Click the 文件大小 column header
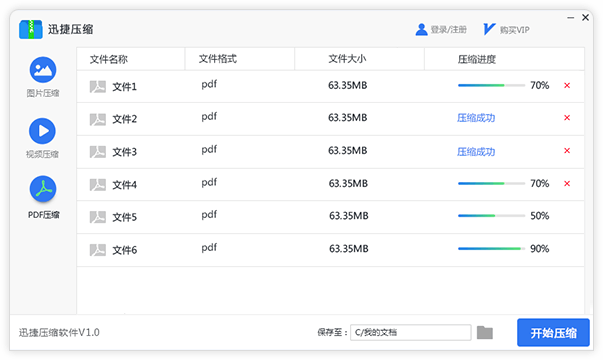 click(347, 59)
